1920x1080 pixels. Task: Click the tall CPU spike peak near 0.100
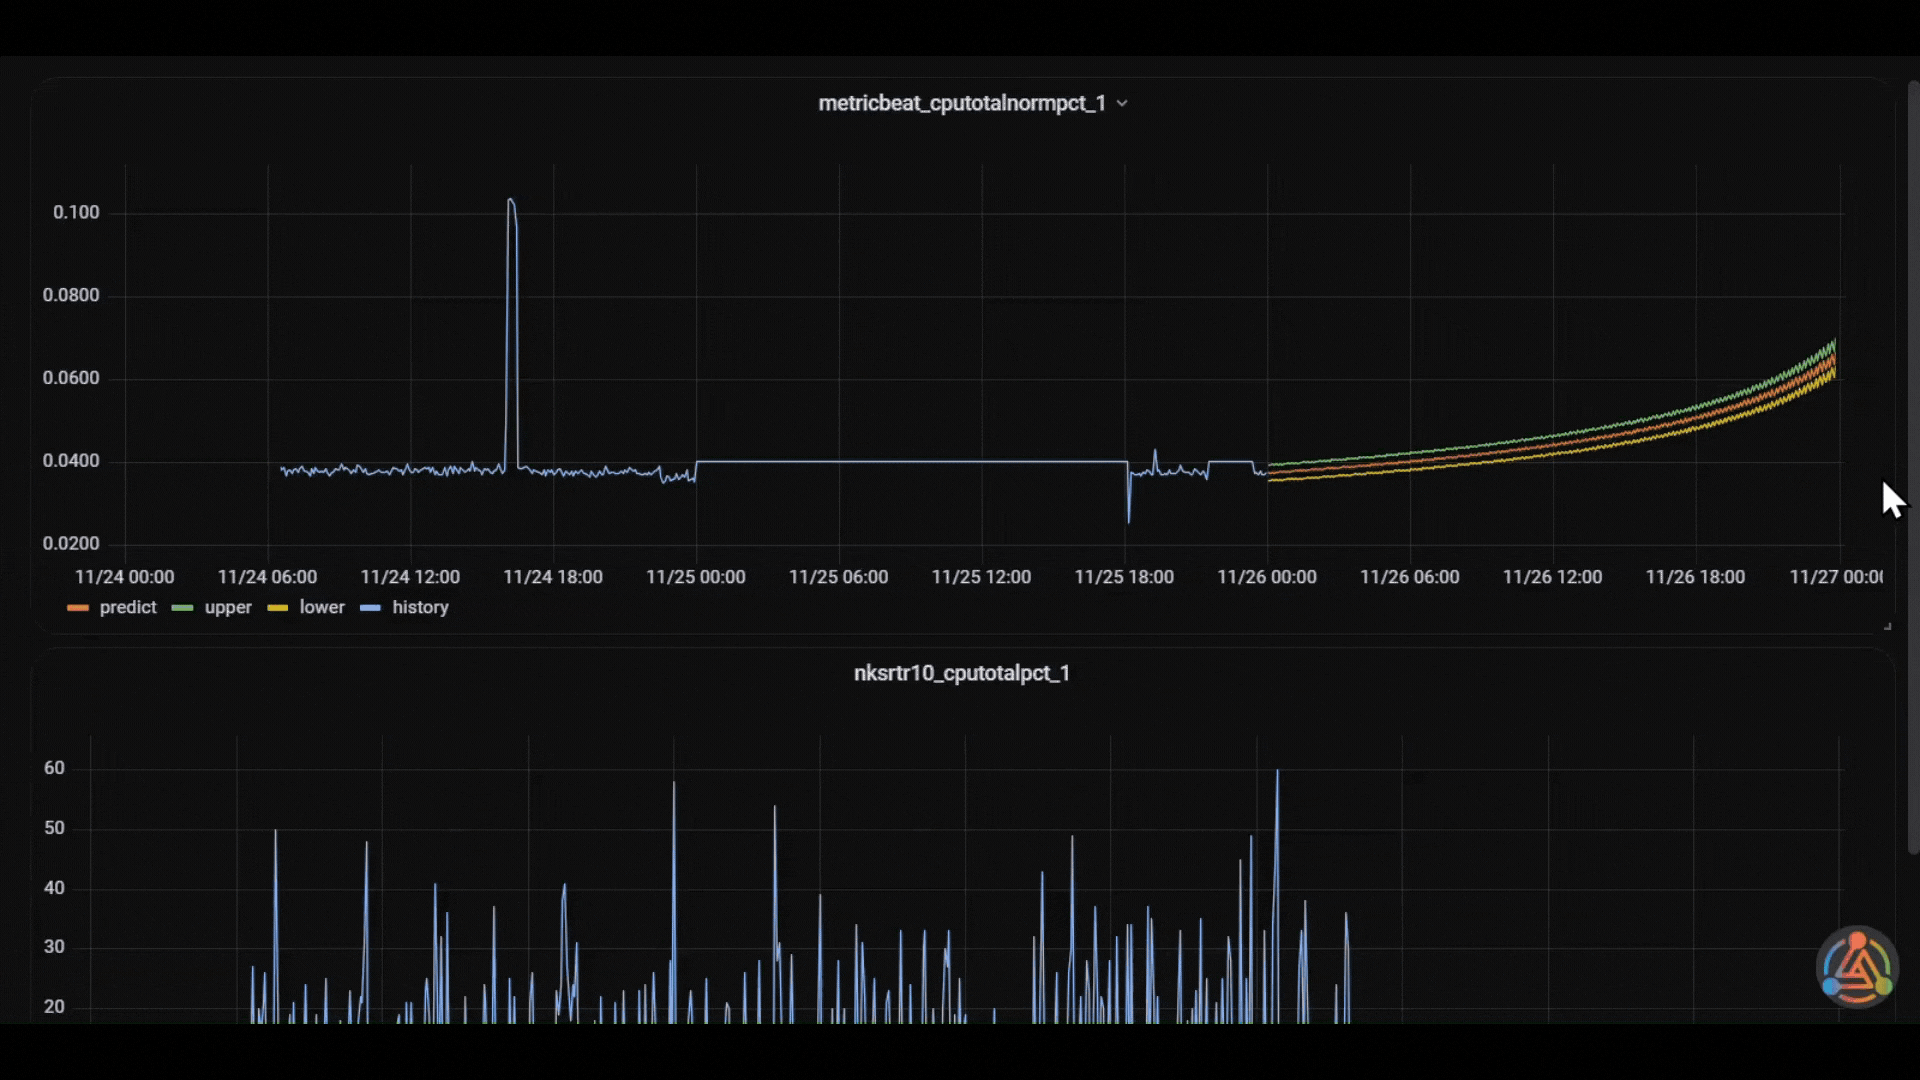pos(511,201)
